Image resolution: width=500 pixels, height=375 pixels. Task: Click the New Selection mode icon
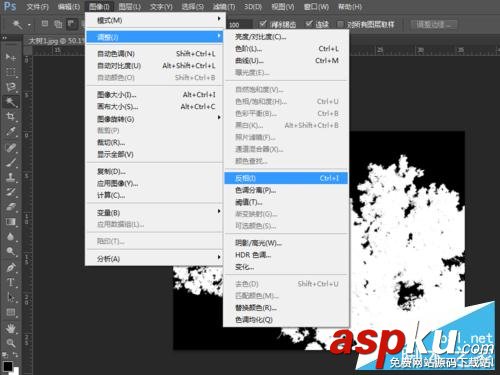click(x=45, y=24)
